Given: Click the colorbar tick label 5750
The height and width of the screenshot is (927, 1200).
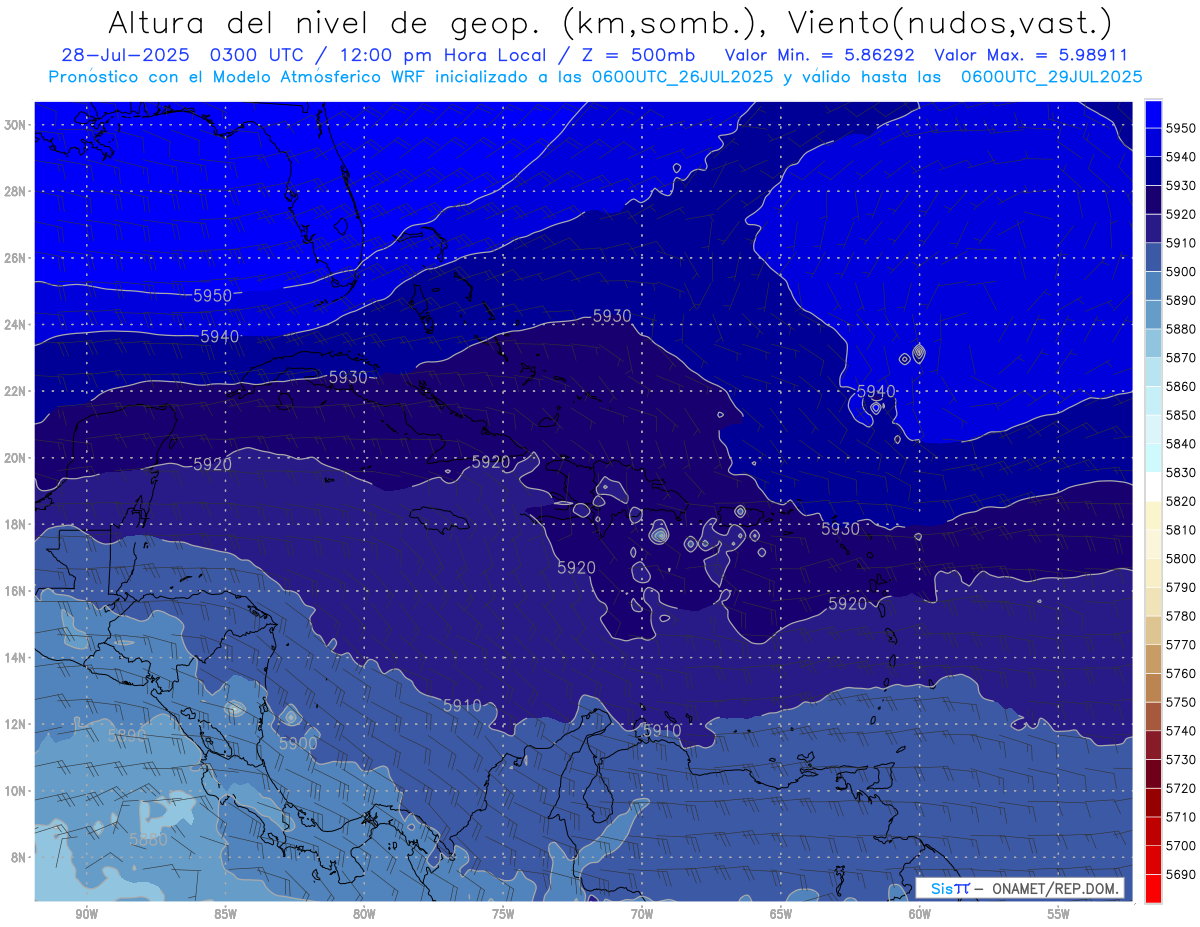Looking at the screenshot, I should [1181, 702].
